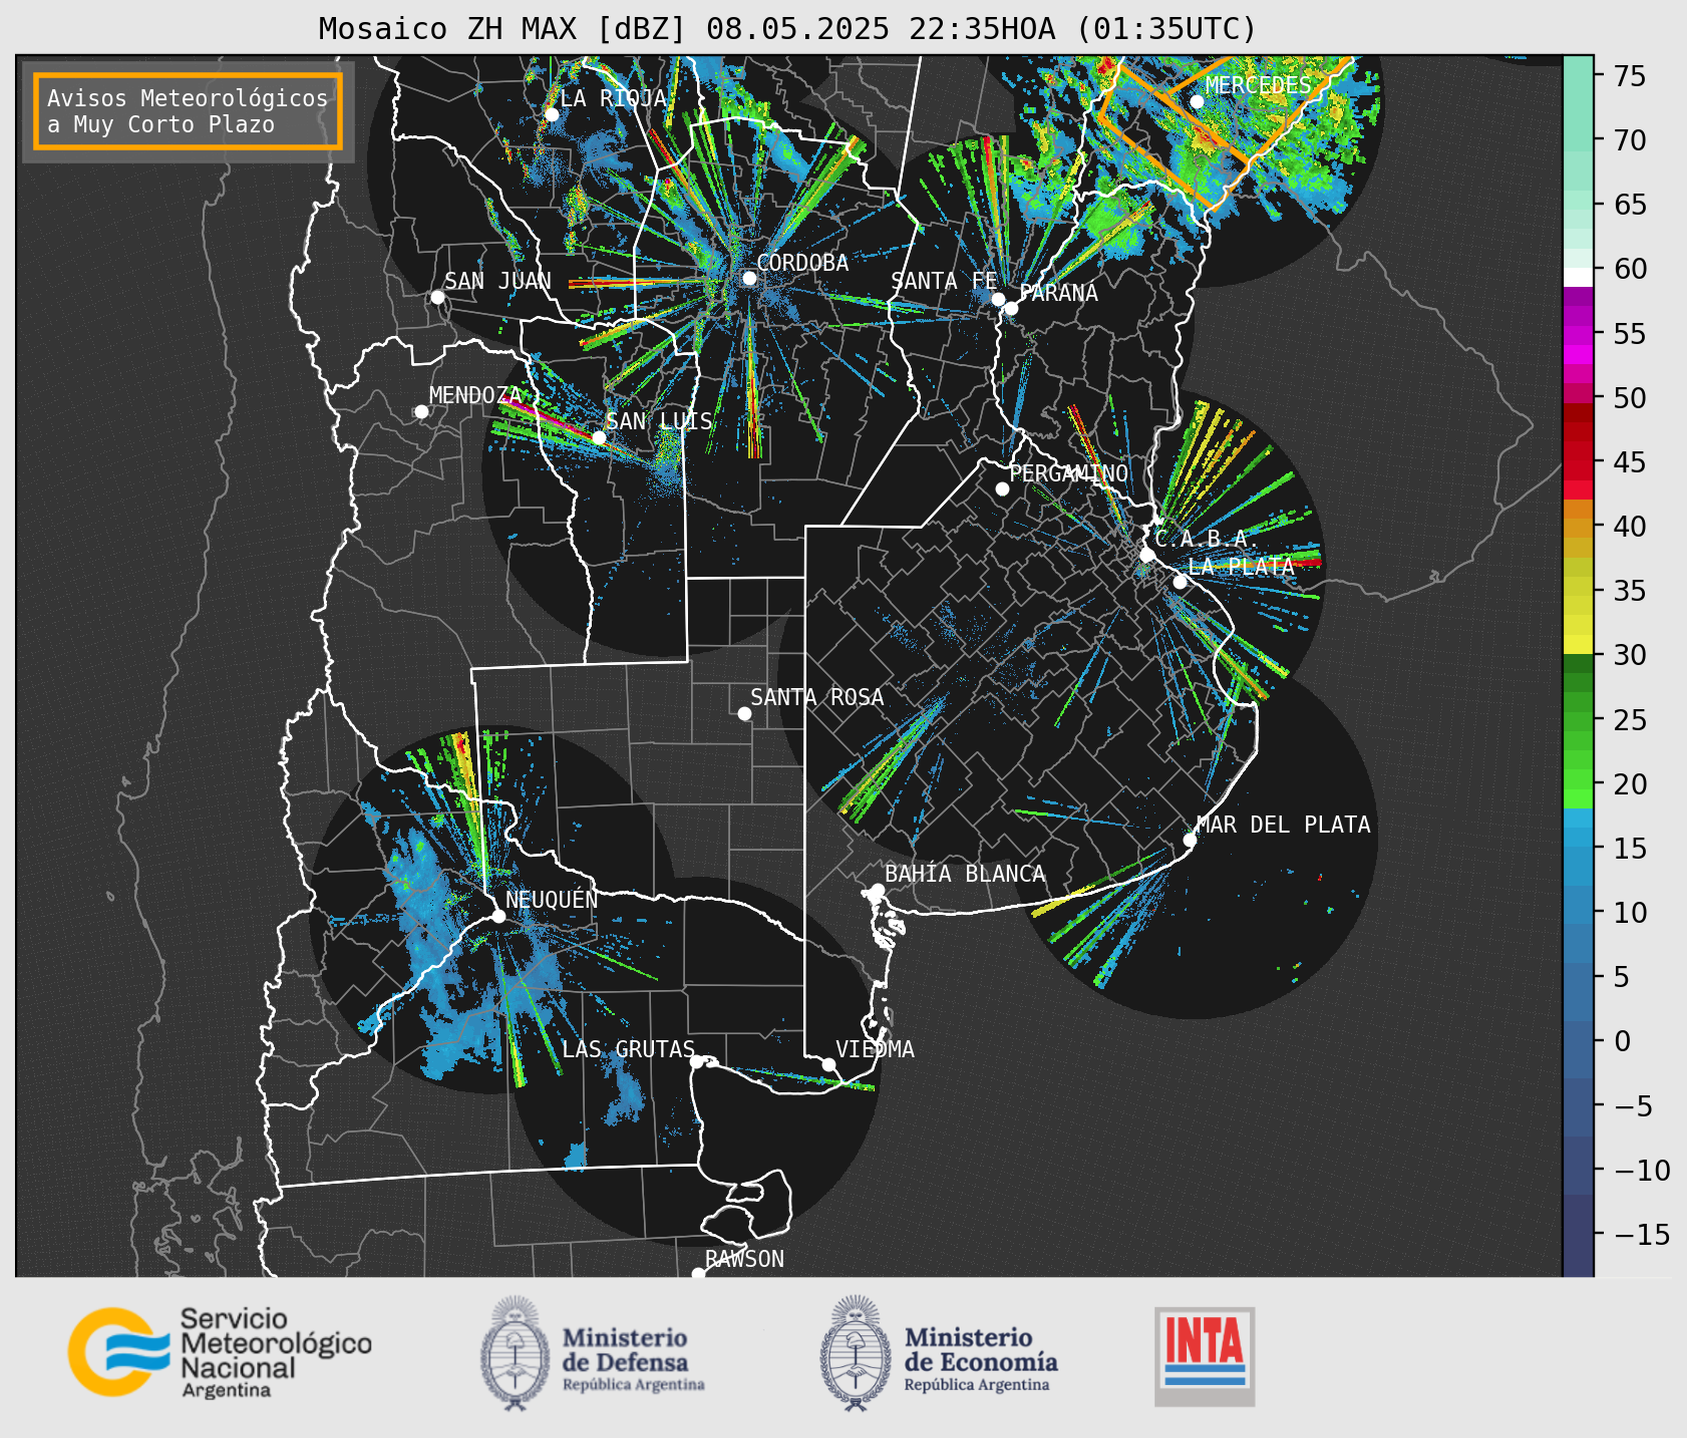Click the SANTA FE city label

(x=944, y=281)
